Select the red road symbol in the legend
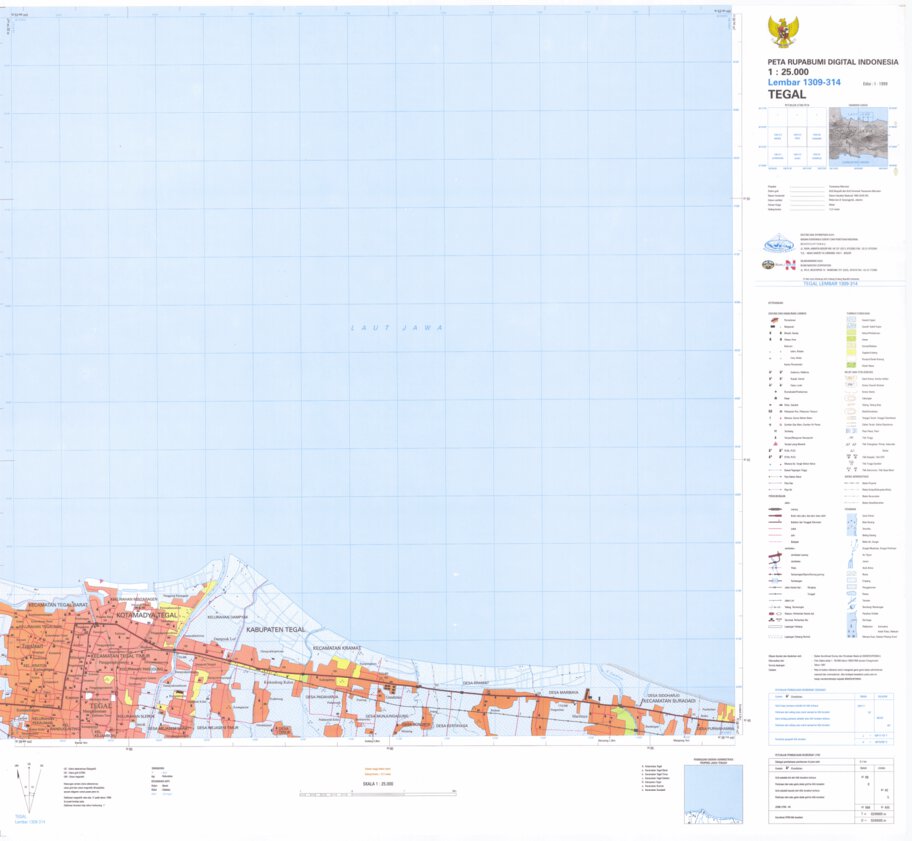Image resolution: width=912 pixels, height=841 pixels. pyautogui.click(x=774, y=516)
